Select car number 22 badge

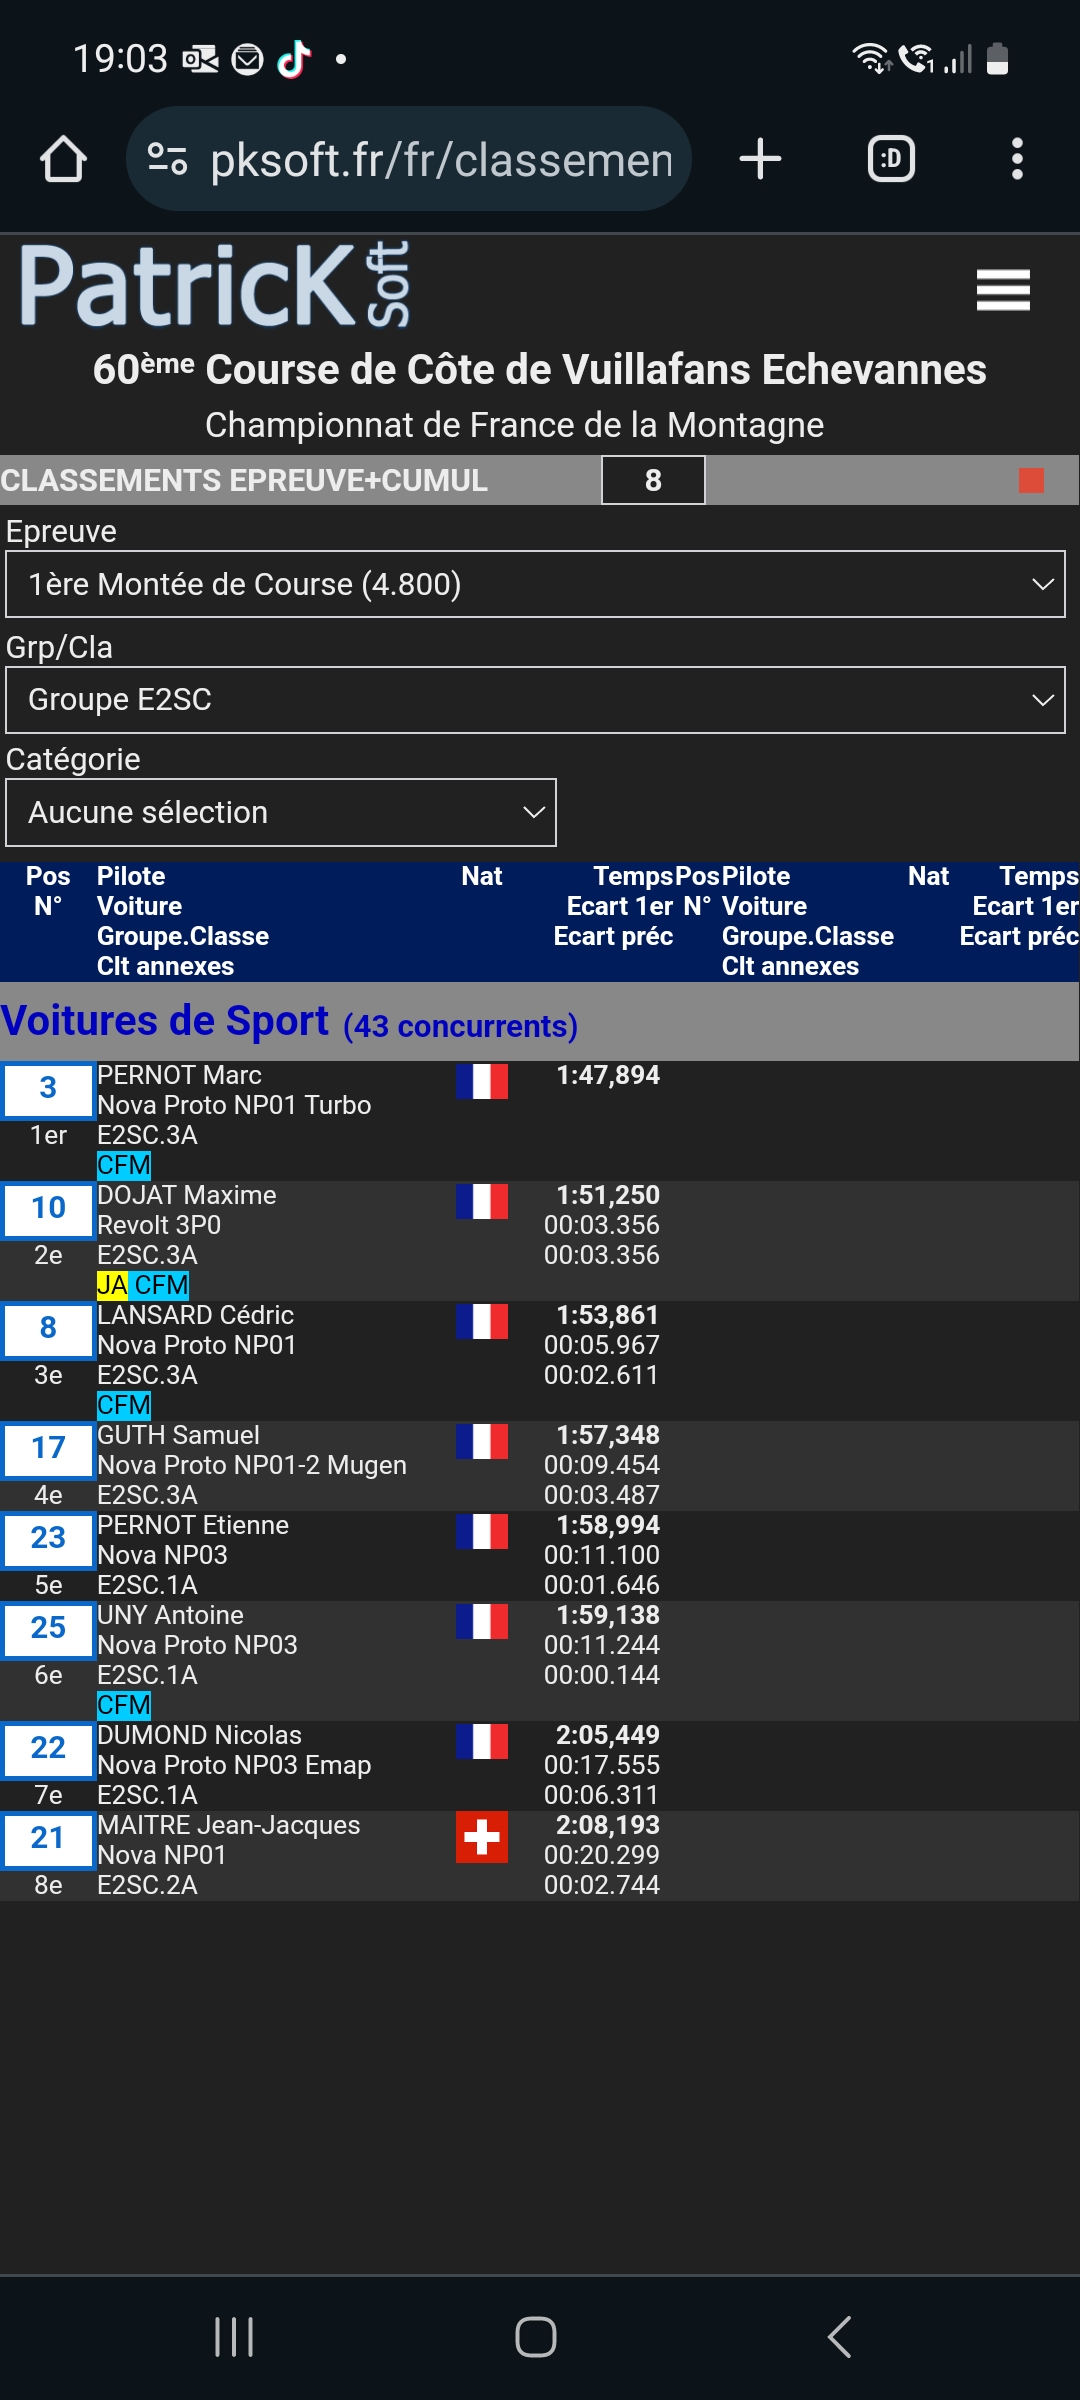click(48, 1749)
